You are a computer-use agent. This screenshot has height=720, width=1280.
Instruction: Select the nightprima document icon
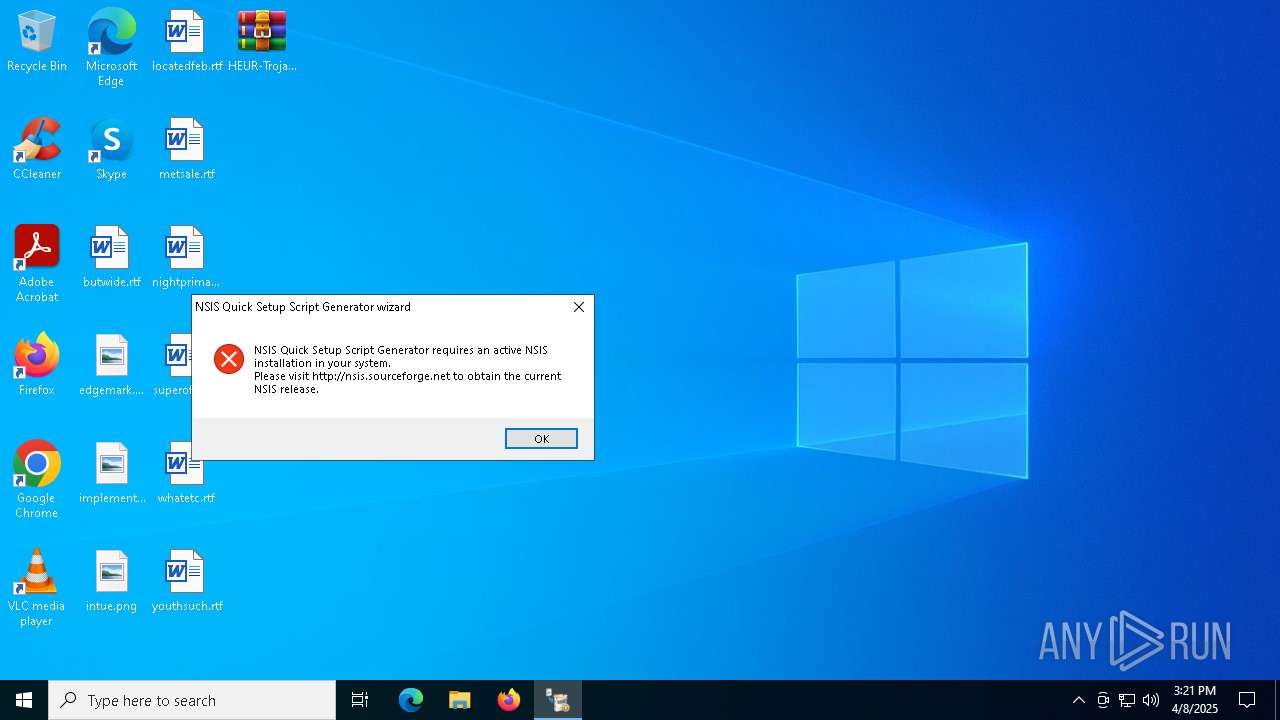[x=186, y=257]
